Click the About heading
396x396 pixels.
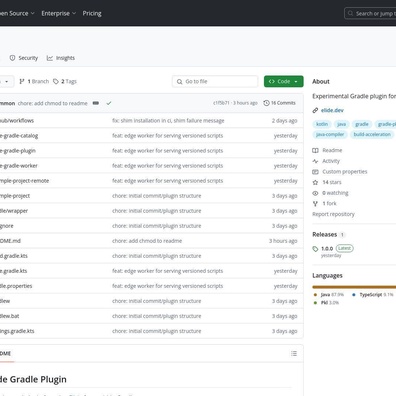click(321, 81)
